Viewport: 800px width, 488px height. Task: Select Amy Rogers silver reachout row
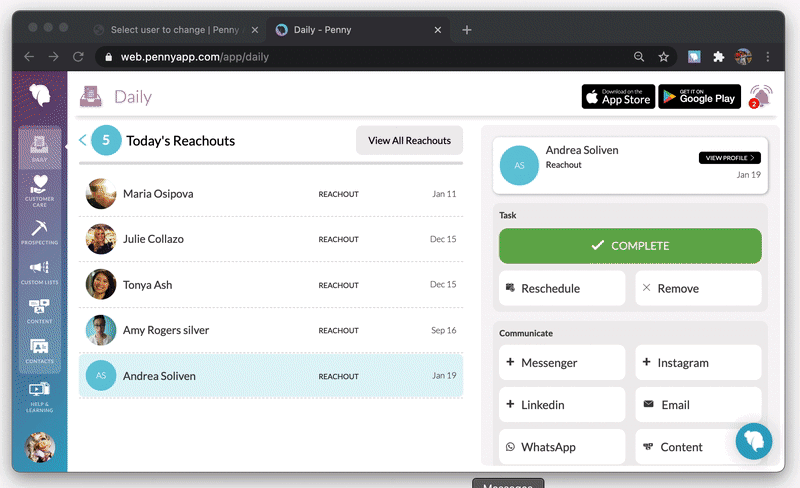point(271,330)
